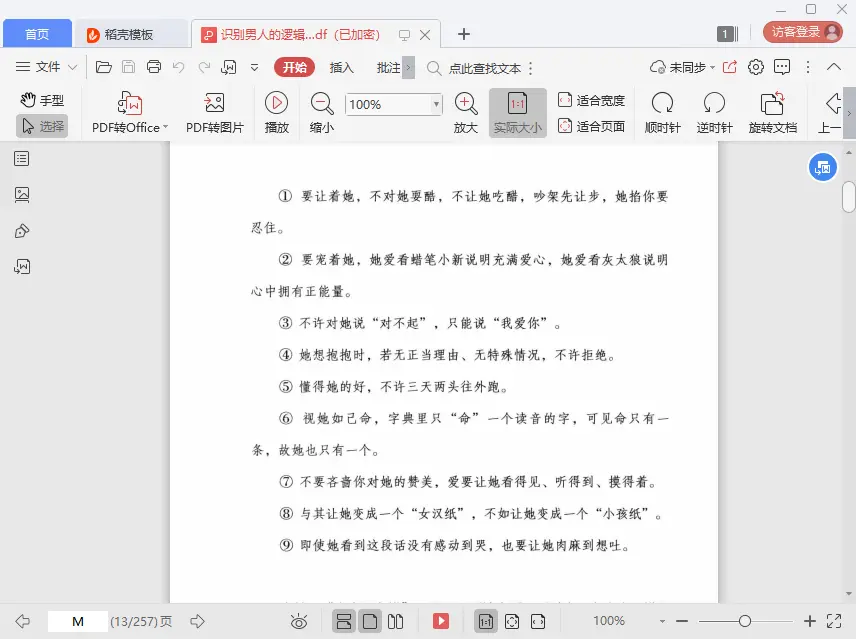
Task: Toggle two-page view
Action: (395, 621)
